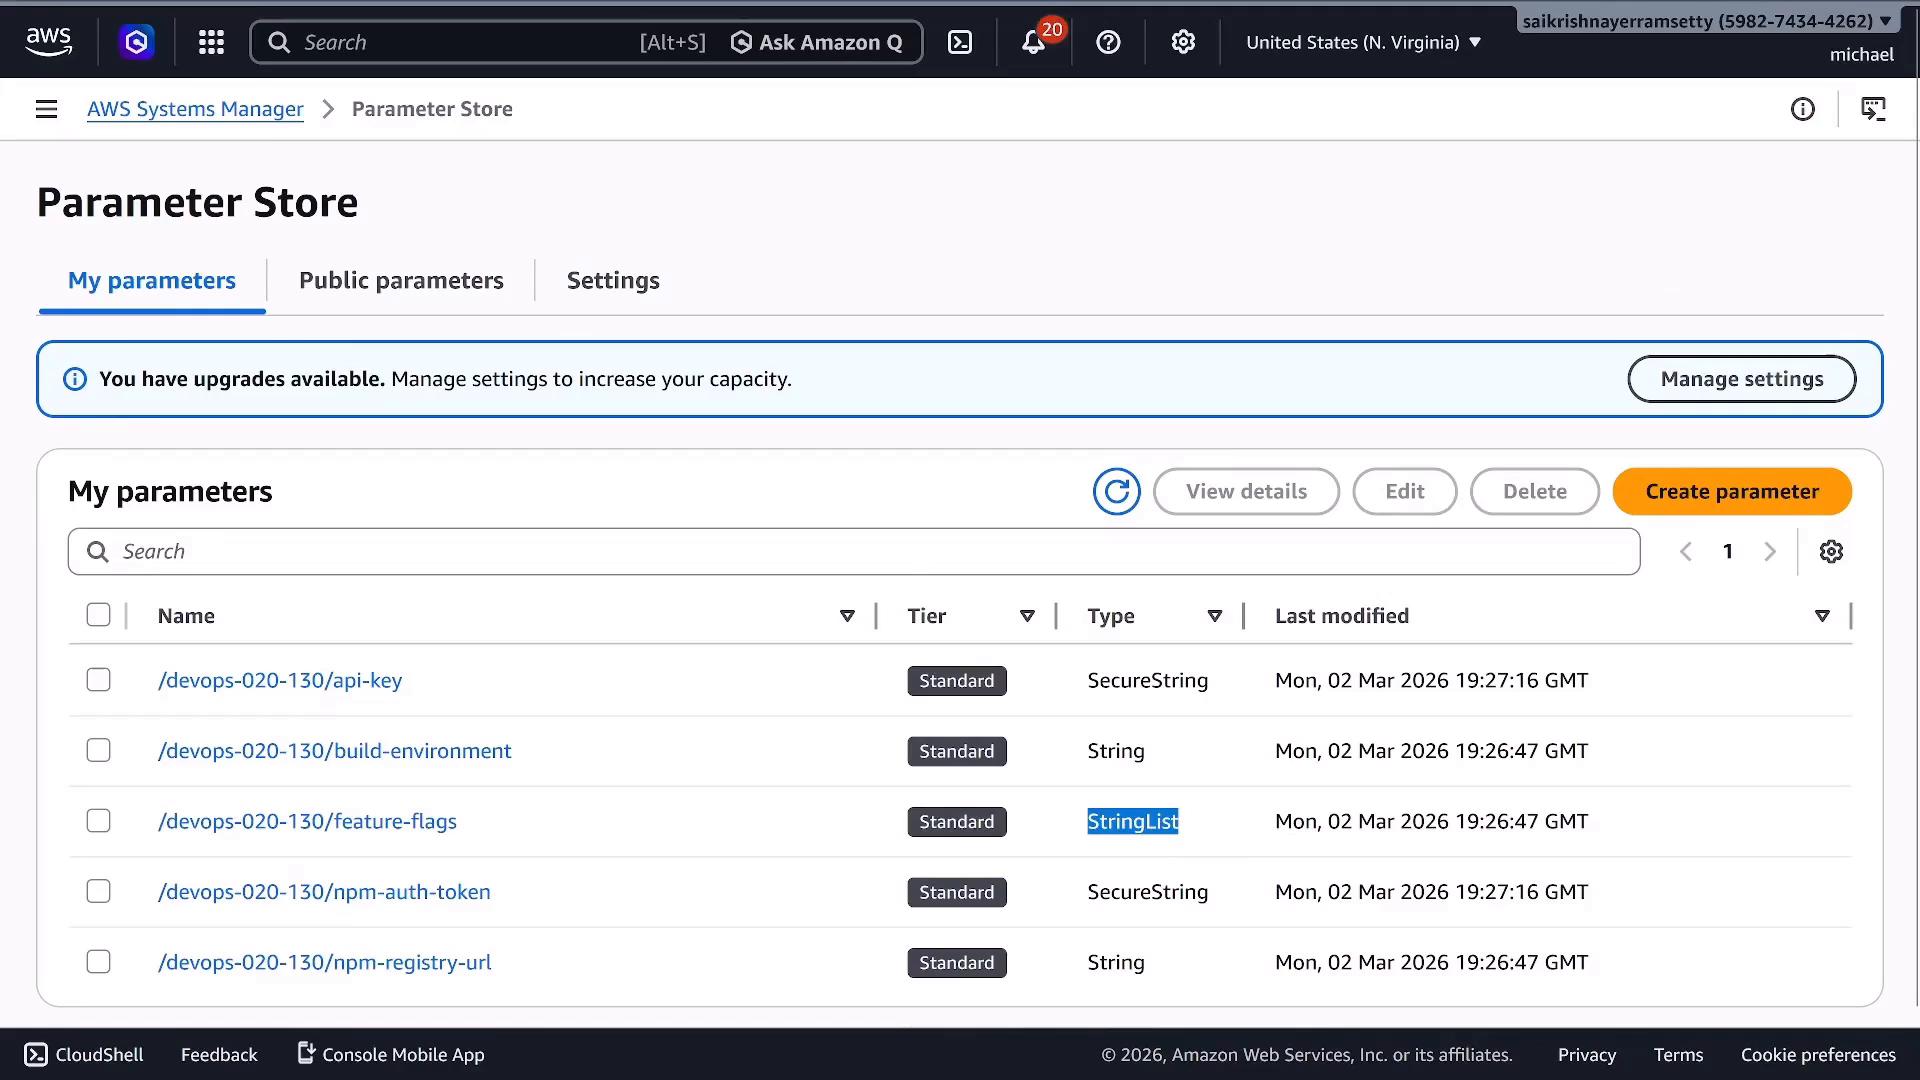Screen dimensions: 1920x1080
Task: Open the /devops-020-130/npm-registry-url parameter link
Action: [324, 962]
